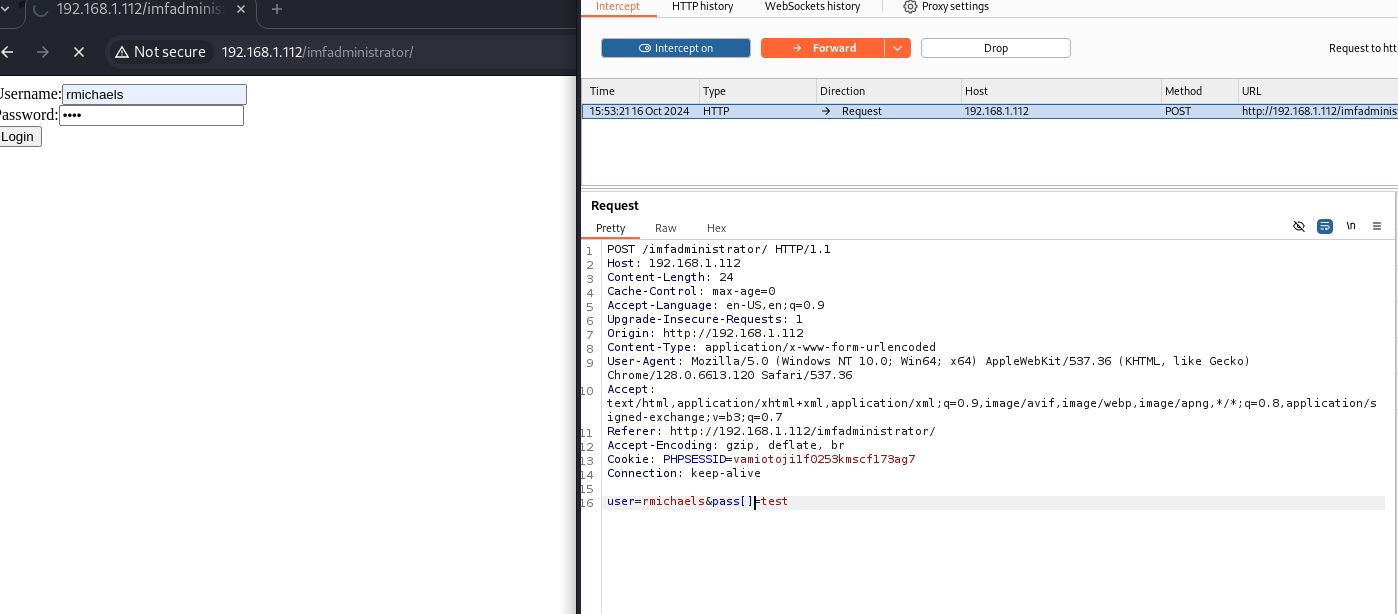Toggle hide non-printable characters eye icon

click(1298, 227)
